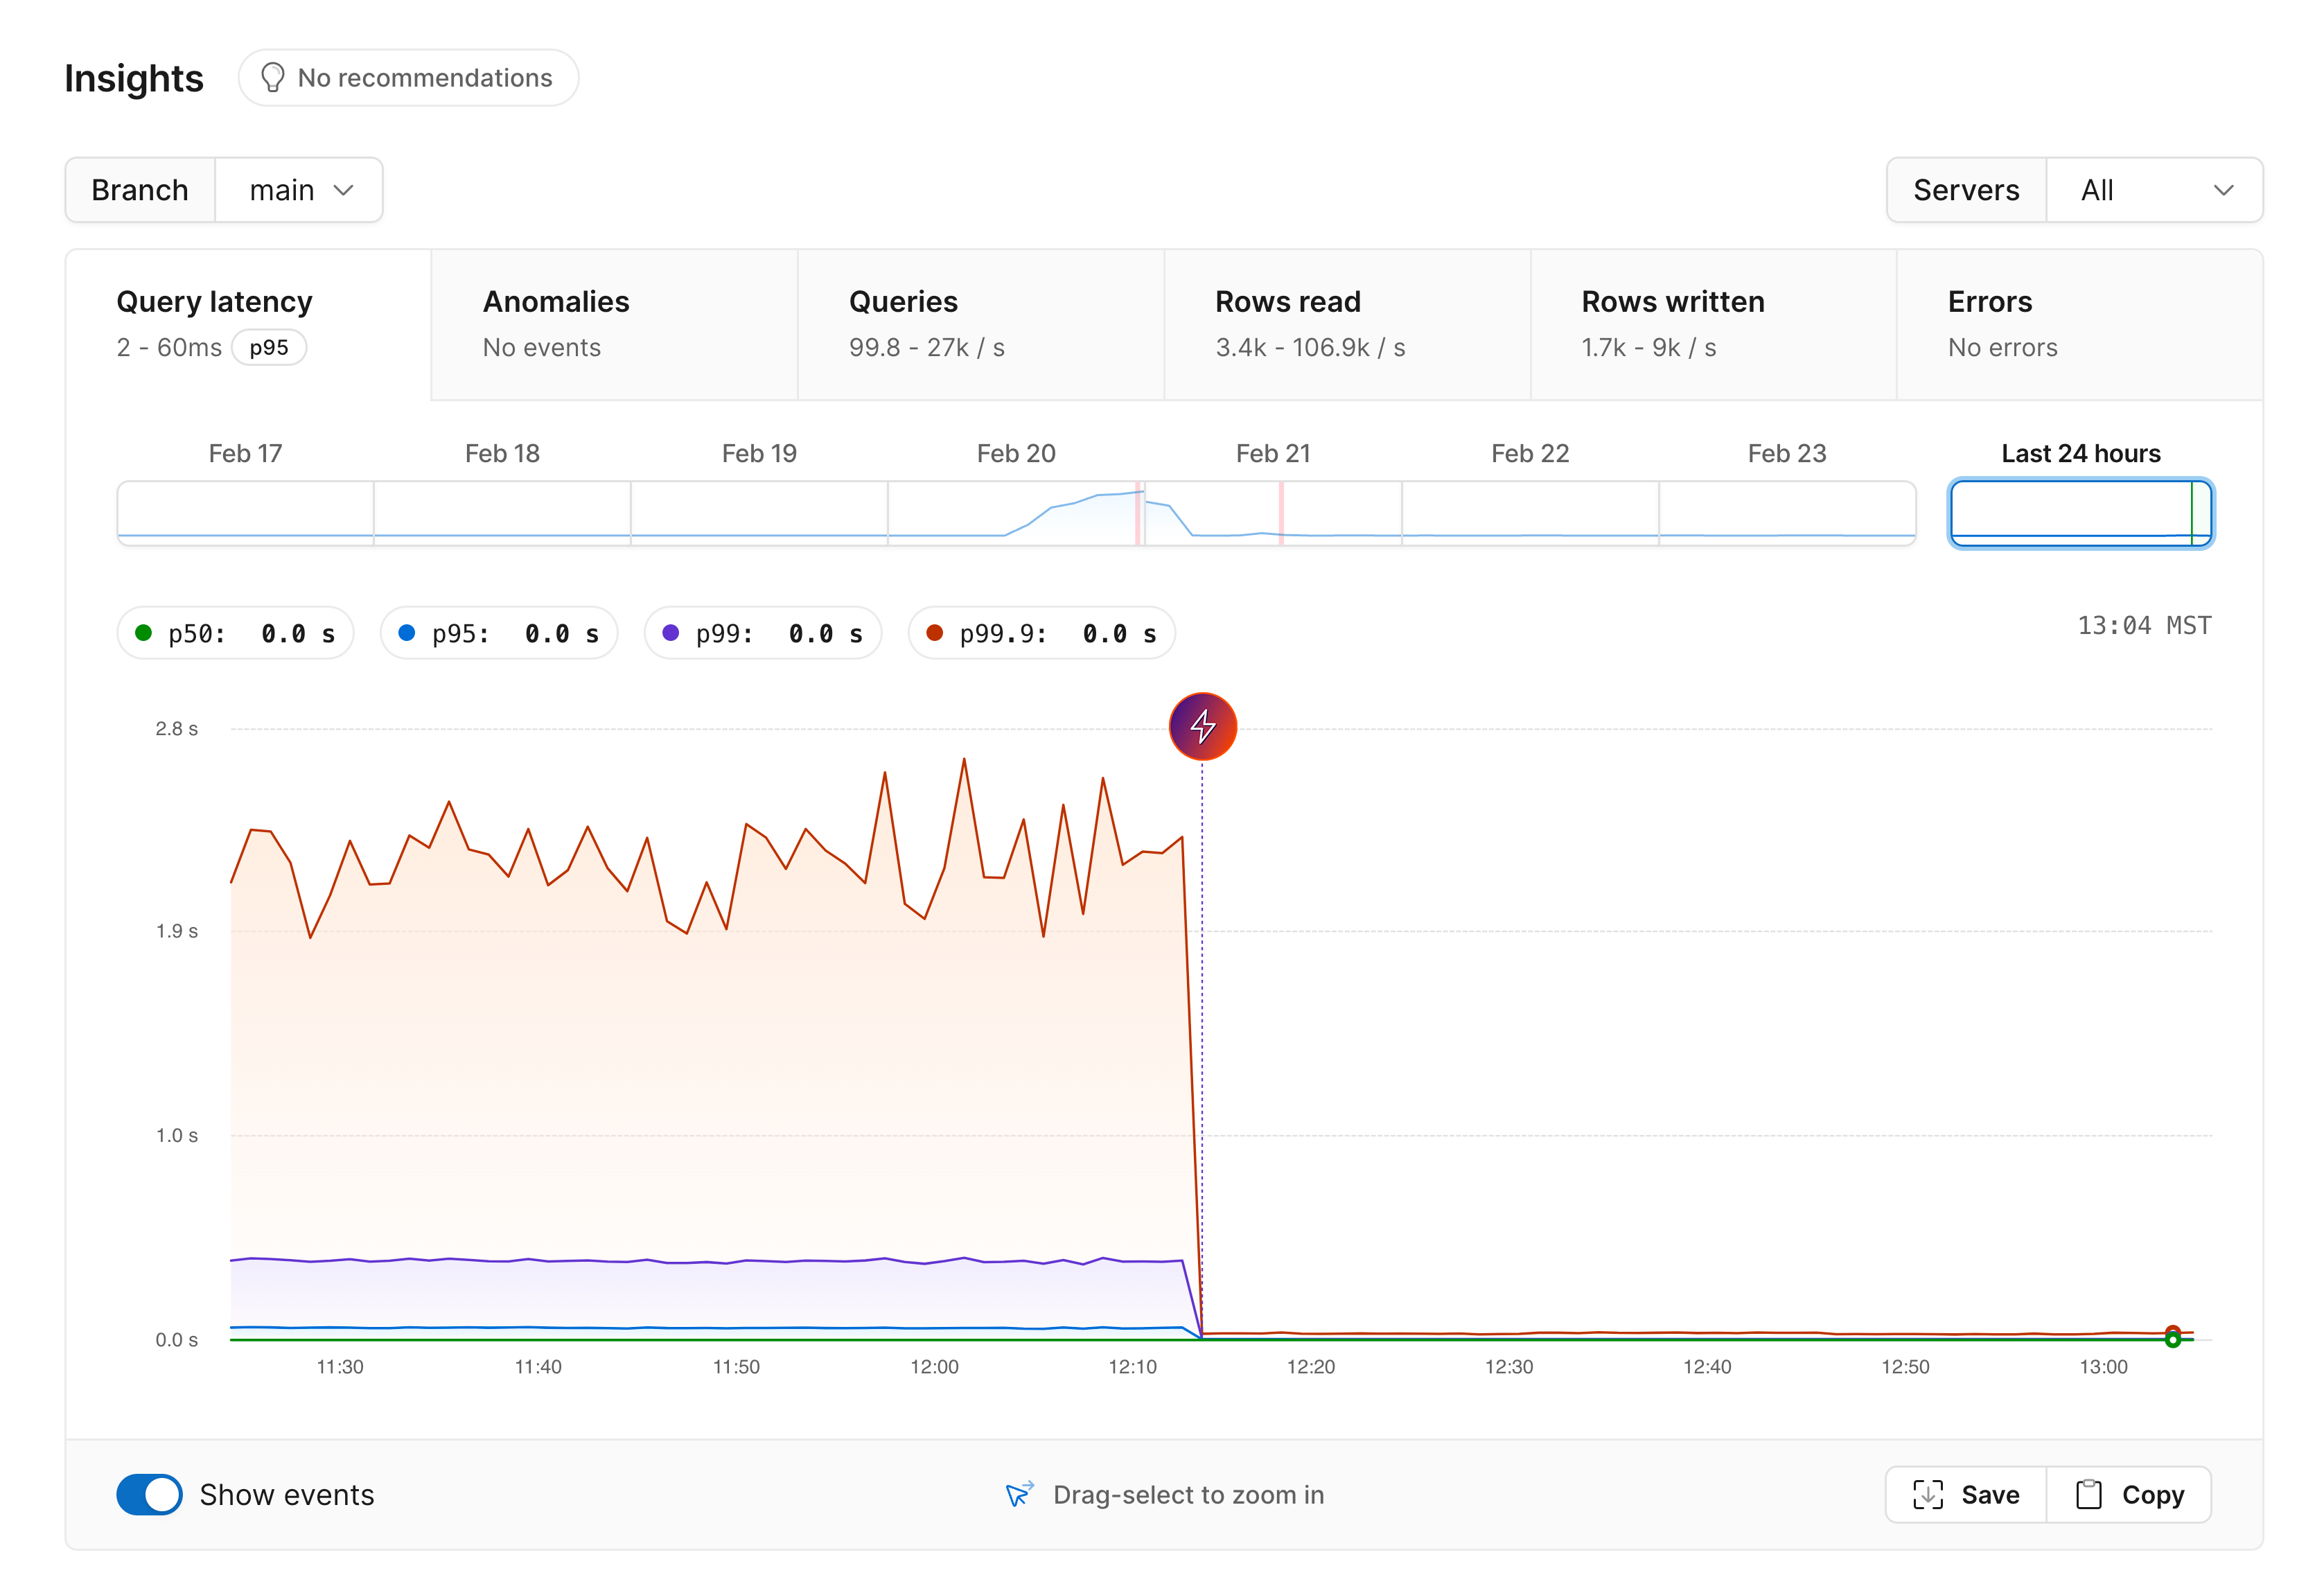The width and height of the screenshot is (2324, 1584).
Task: Click the lightning event marker on the chart
Action: (1203, 727)
